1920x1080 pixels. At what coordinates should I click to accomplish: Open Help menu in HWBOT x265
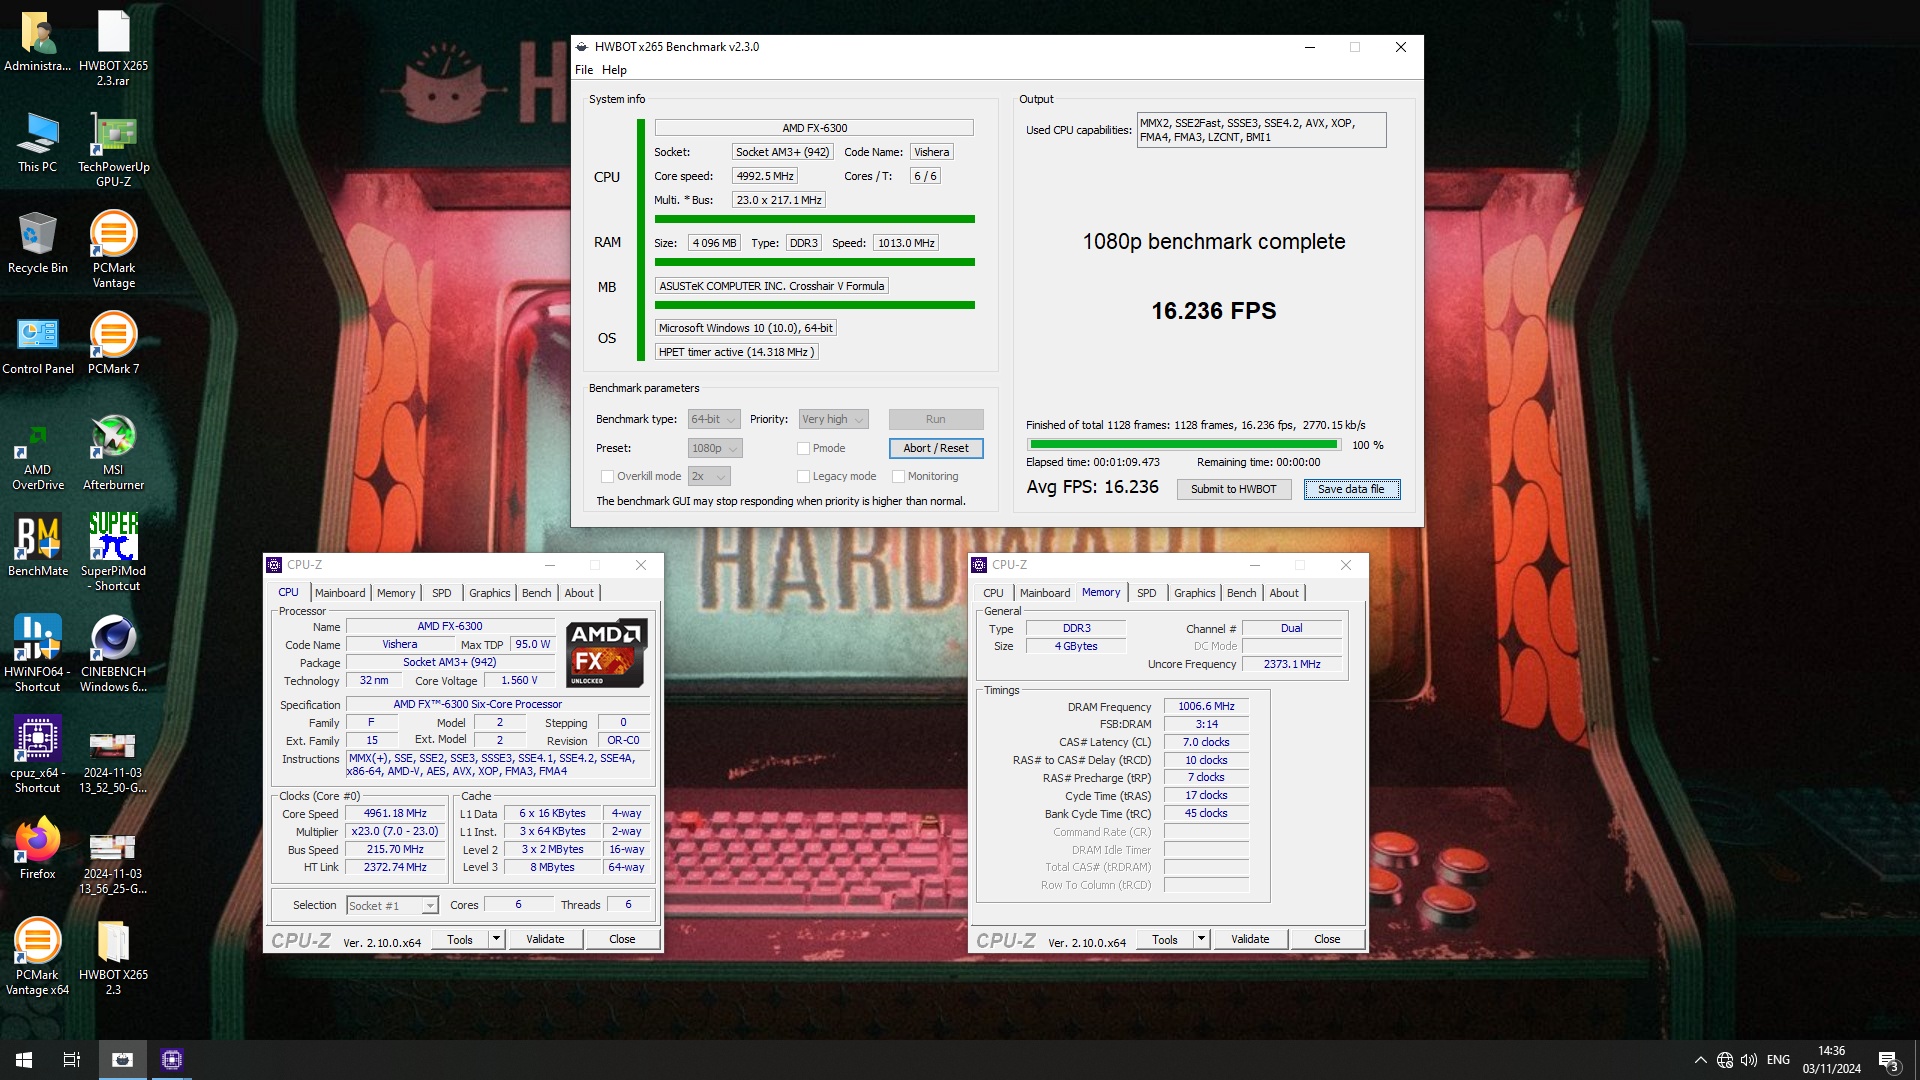[614, 70]
